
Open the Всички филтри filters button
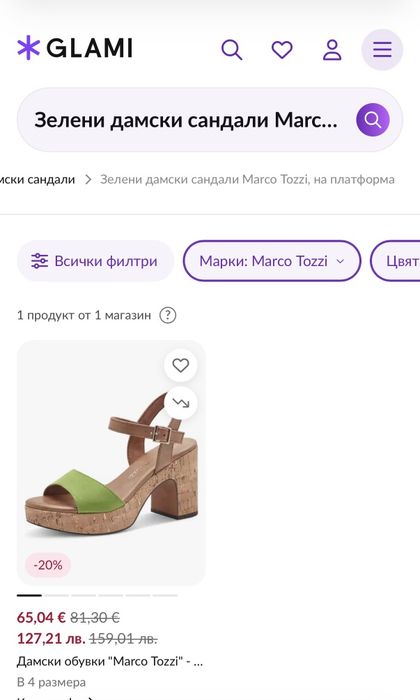click(95, 261)
